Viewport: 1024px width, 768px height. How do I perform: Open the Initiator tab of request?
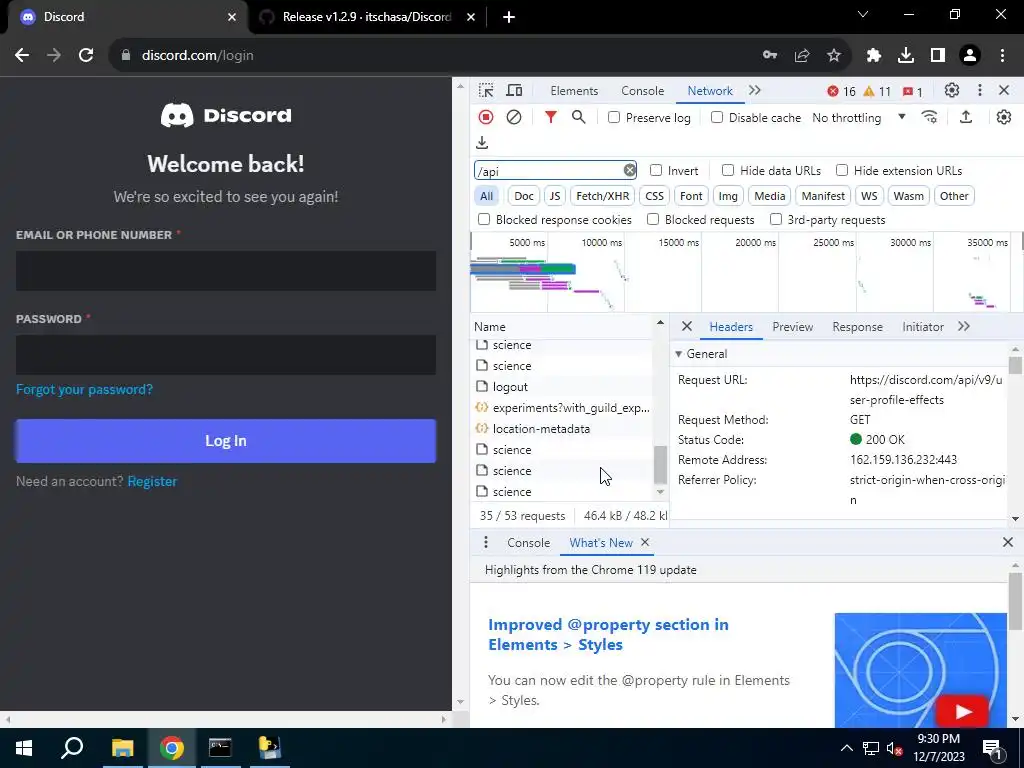(x=923, y=327)
